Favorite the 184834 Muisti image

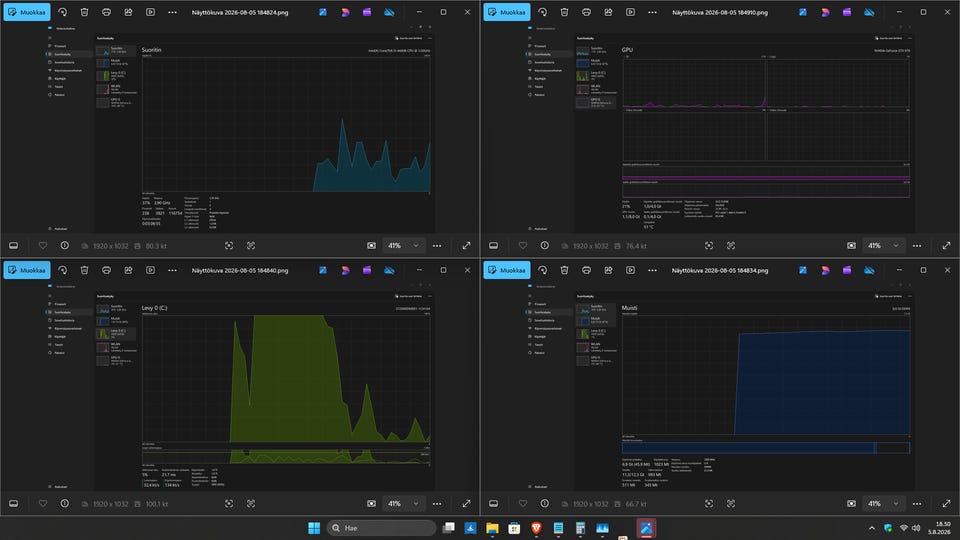pyautogui.click(x=523, y=503)
